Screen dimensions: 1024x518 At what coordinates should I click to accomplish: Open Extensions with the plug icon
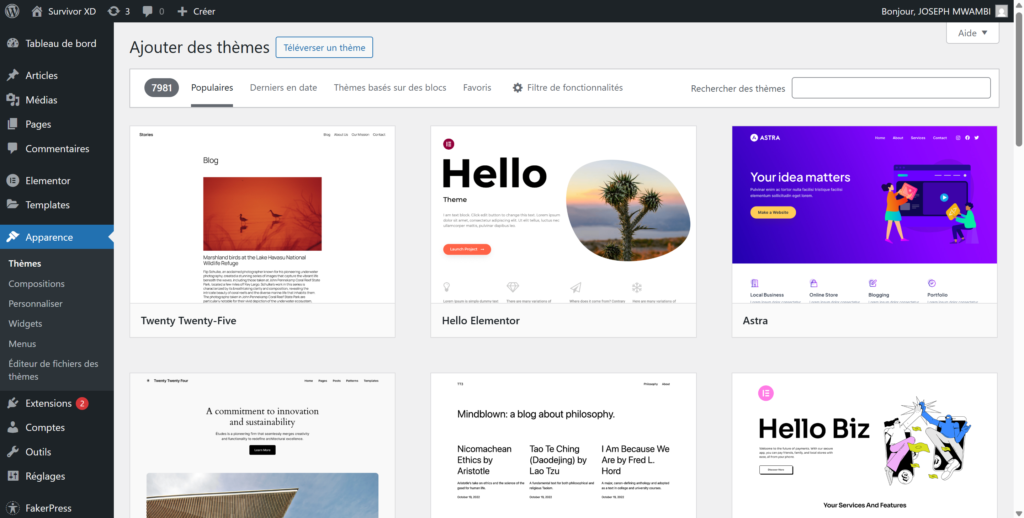coord(13,404)
